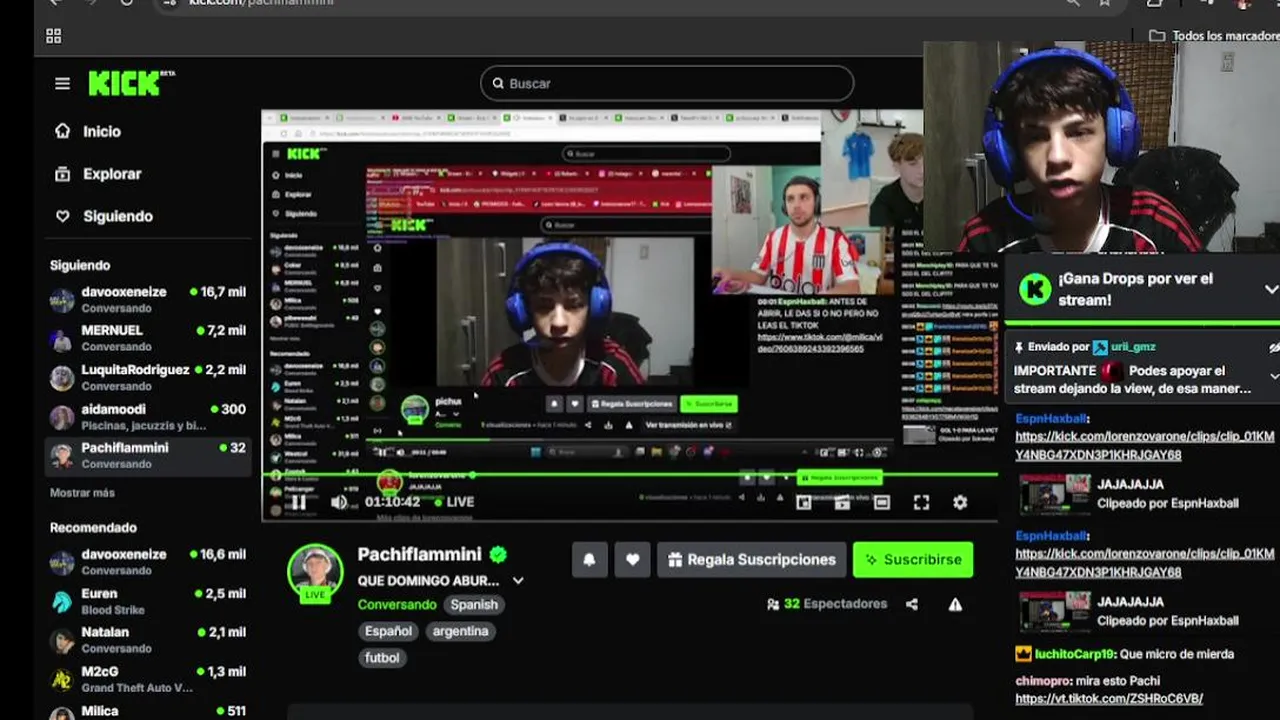Screen dimensions: 1280x720
Task: Enter fullscreen in the video player
Action: tap(921, 502)
